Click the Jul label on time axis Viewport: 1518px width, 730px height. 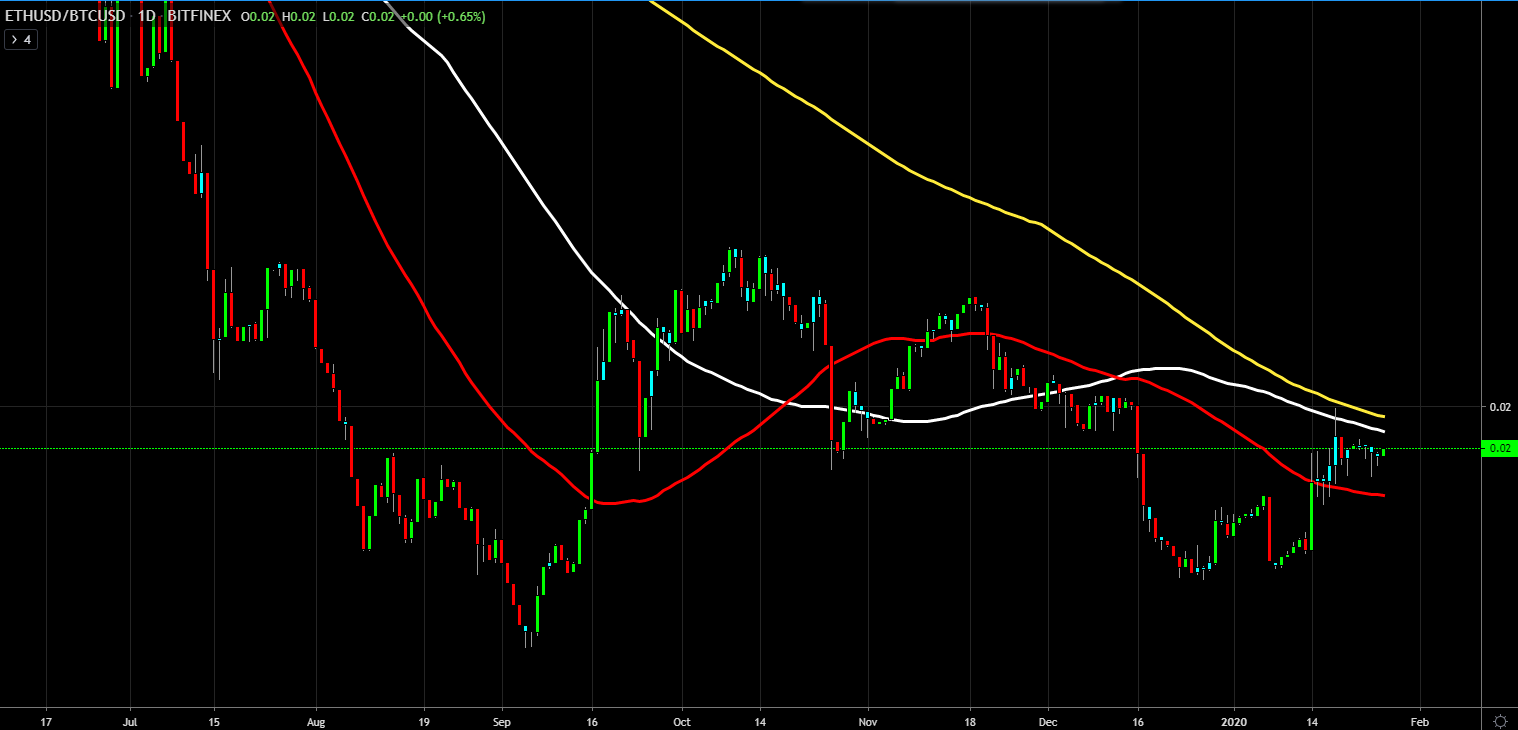(x=129, y=720)
